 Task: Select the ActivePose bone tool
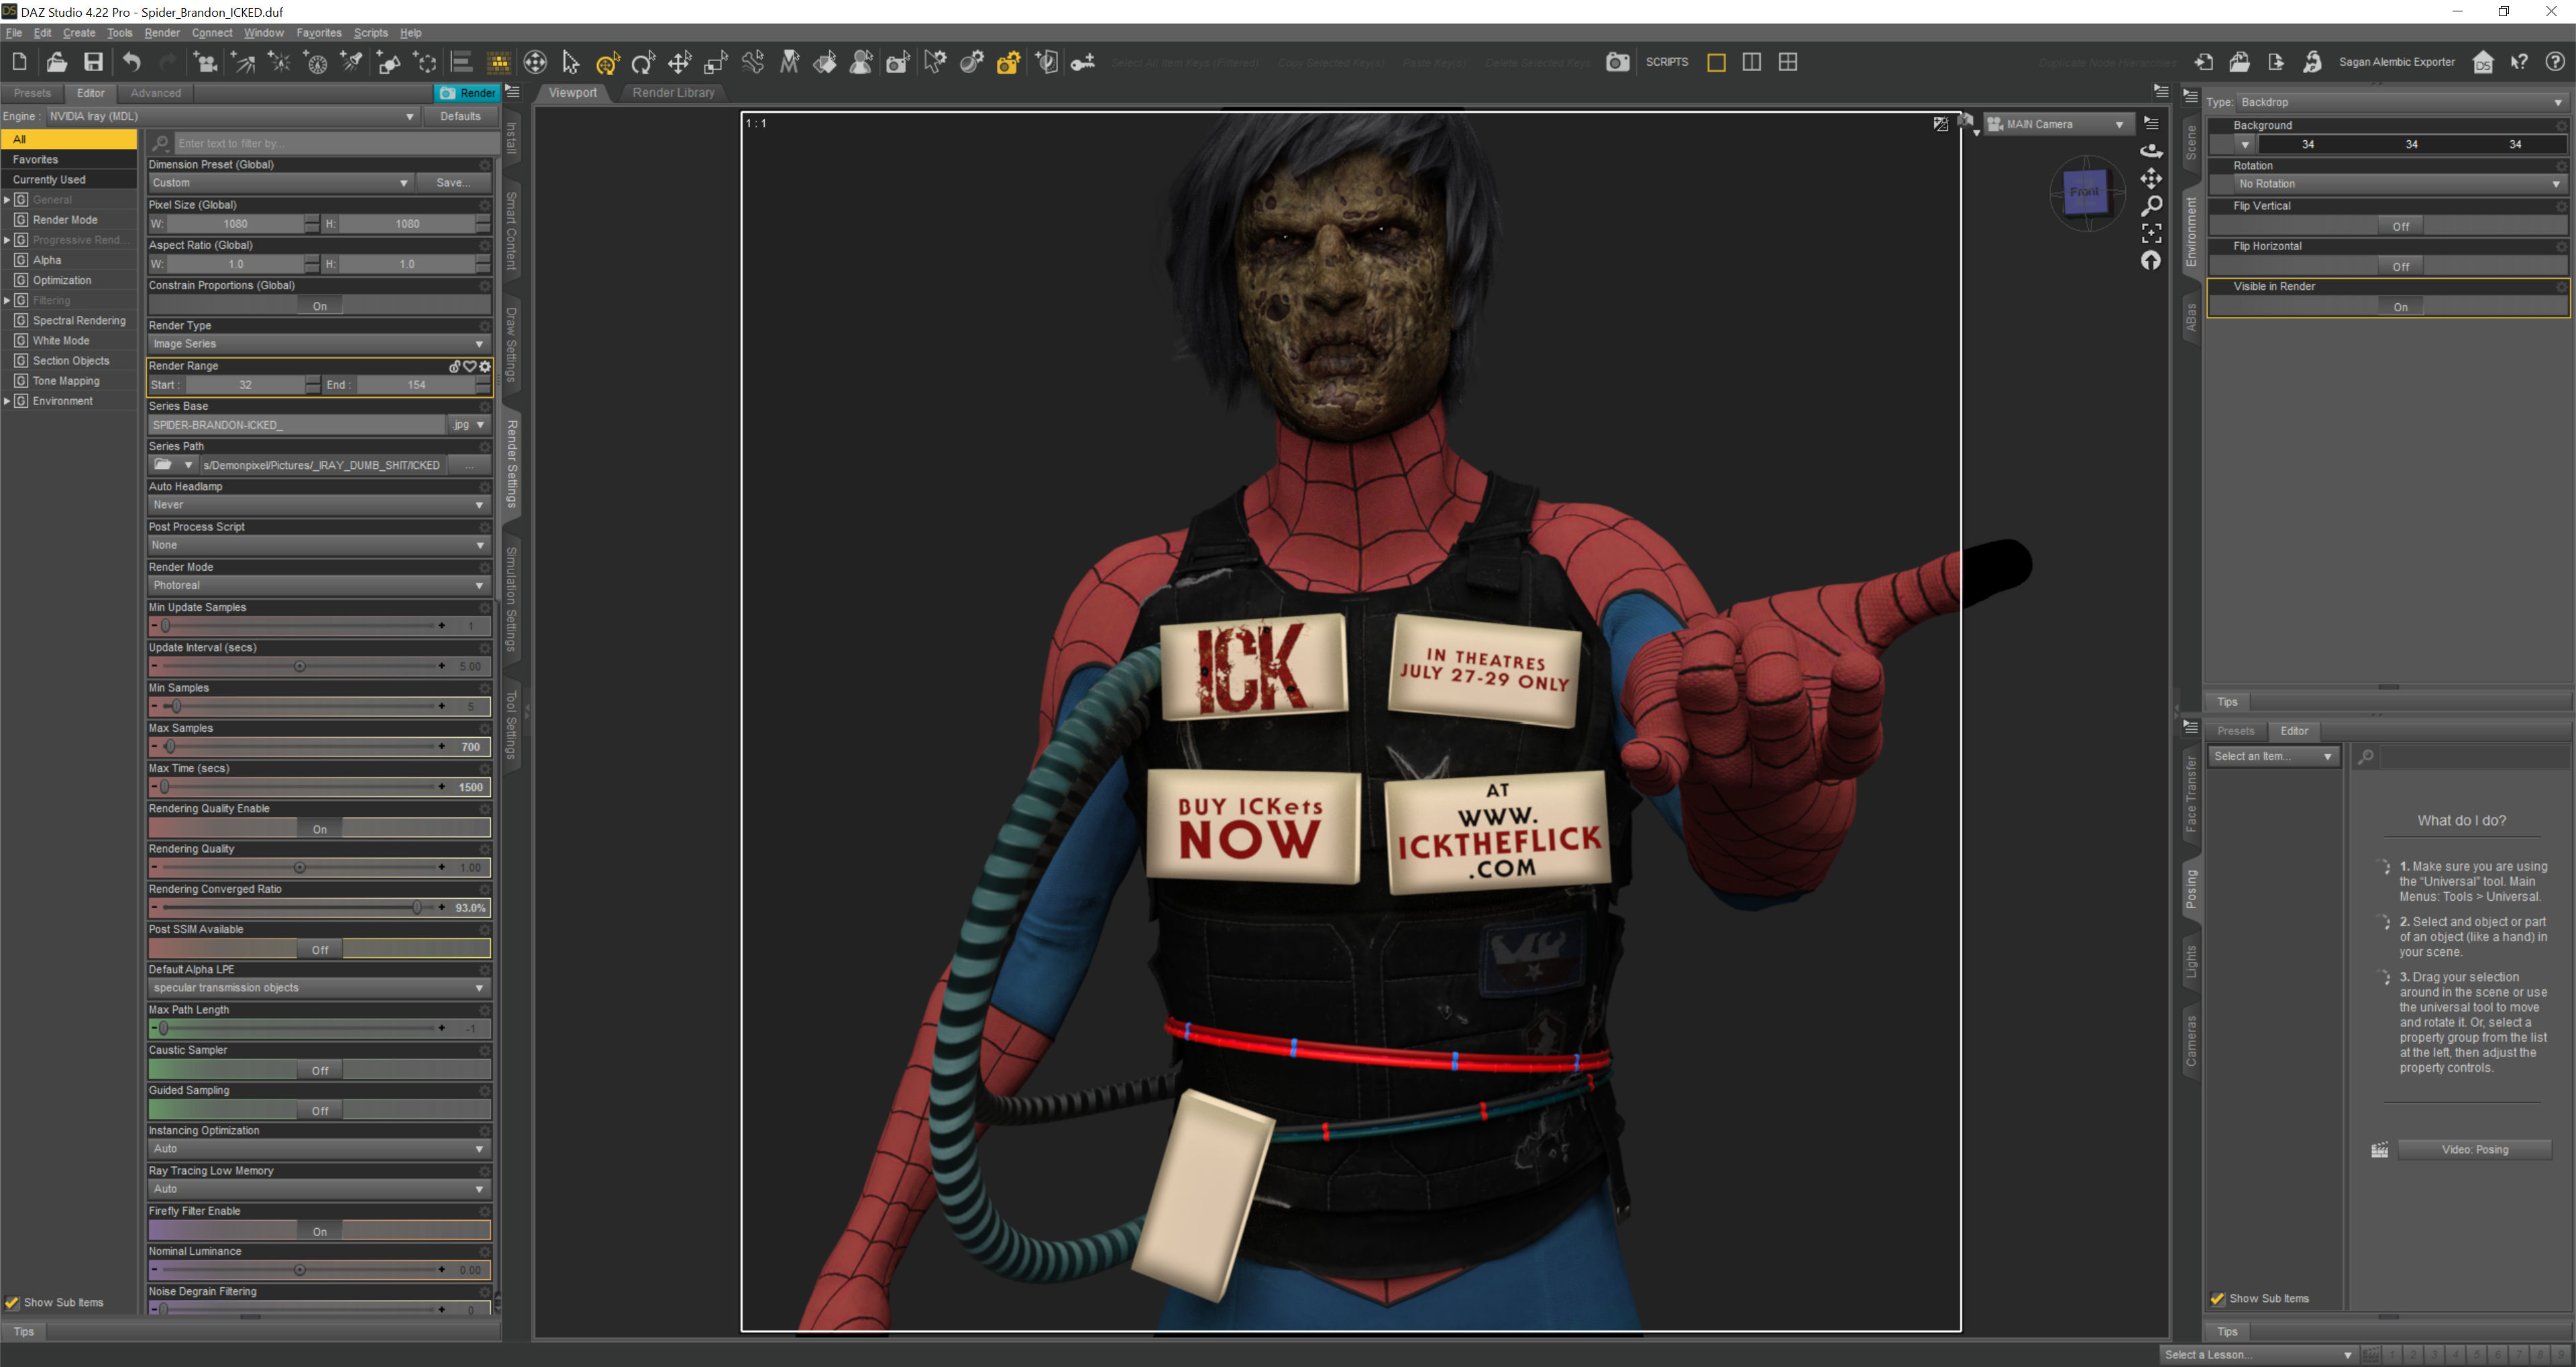pyautogui.click(x=753, y=62)
